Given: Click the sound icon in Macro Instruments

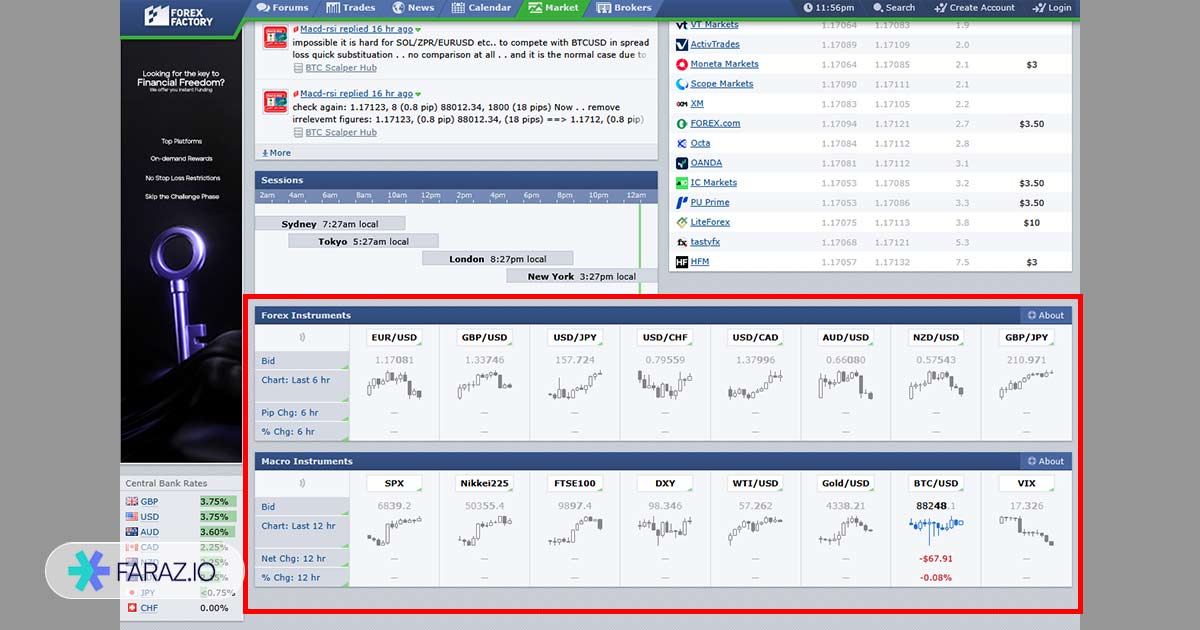Looking at the screenshot, I should 302,483.
